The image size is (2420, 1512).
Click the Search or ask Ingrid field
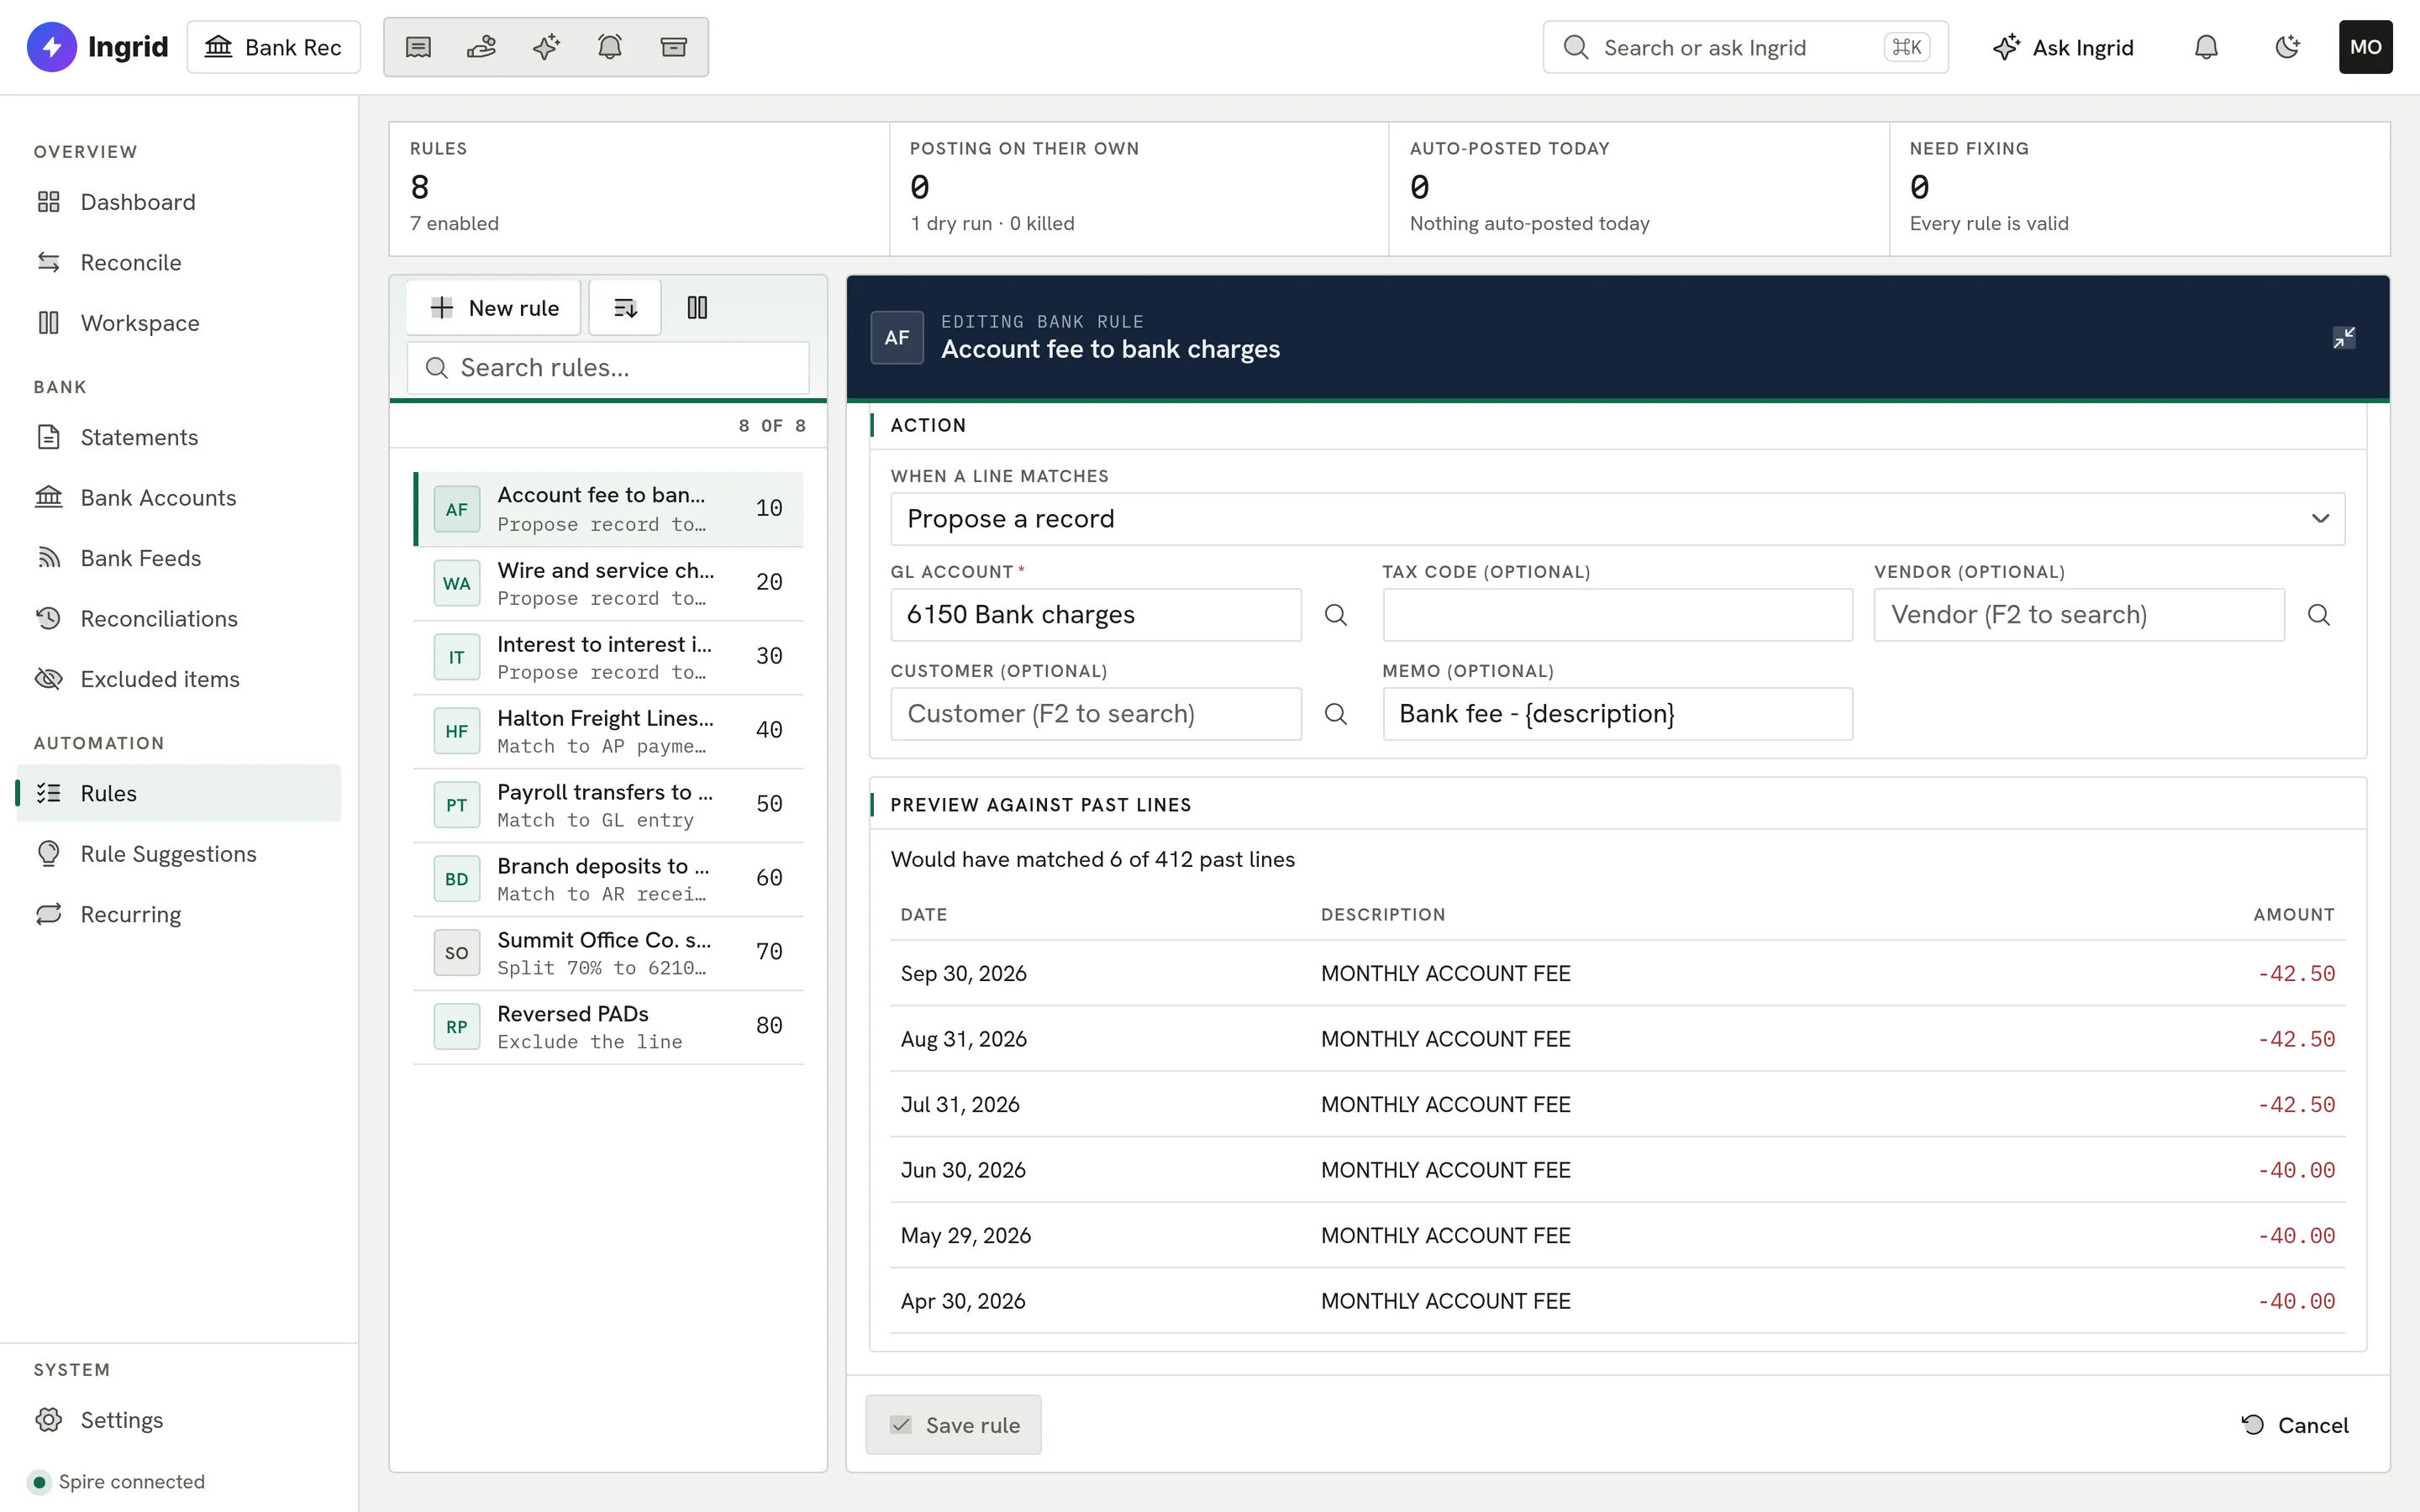[x=1745, y=47]
